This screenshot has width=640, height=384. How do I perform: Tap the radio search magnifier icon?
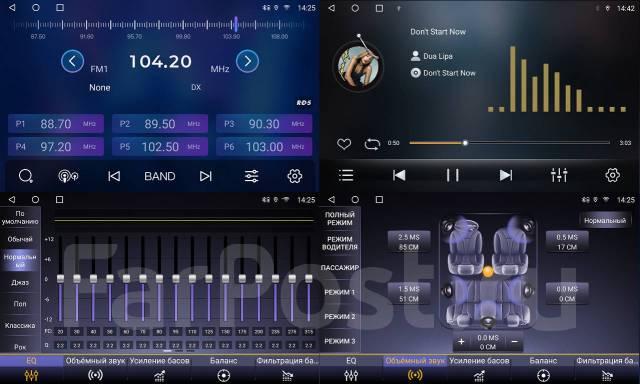pyautogui.click(x=26, y=176)
